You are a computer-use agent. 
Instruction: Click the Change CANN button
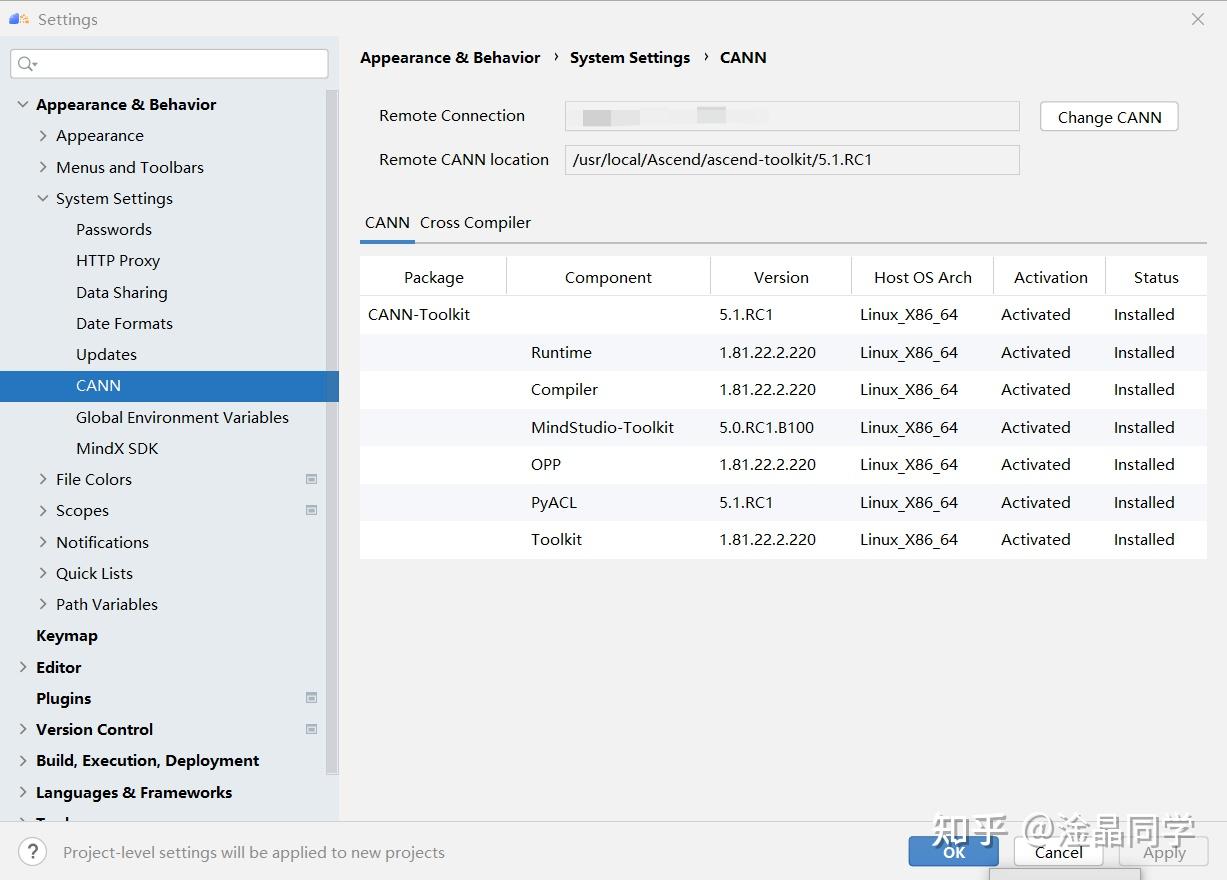pyautogui.click(x=1109, y=117)
